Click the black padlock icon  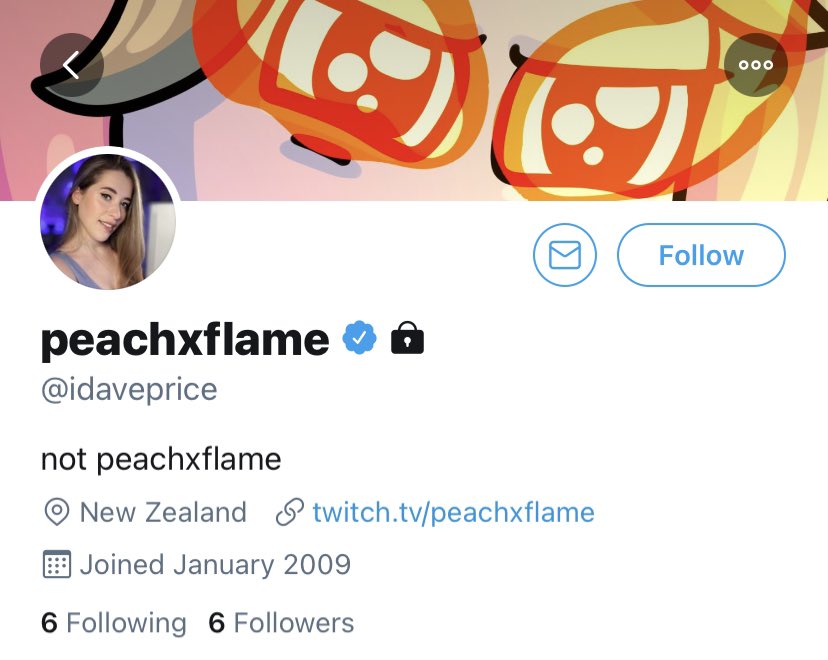407,339
